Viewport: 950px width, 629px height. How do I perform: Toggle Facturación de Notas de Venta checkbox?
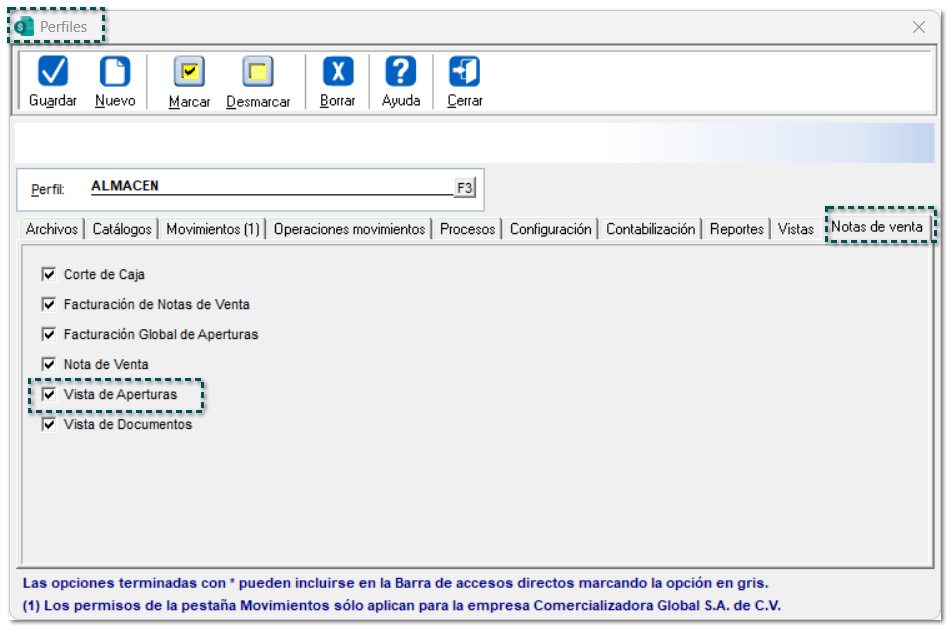(x=49, y=304)
